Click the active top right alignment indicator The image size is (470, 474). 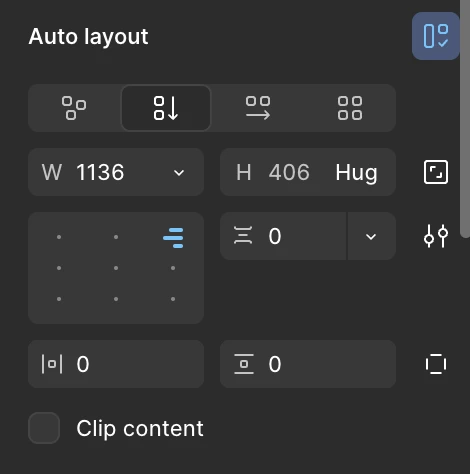[x=173, y=238]
